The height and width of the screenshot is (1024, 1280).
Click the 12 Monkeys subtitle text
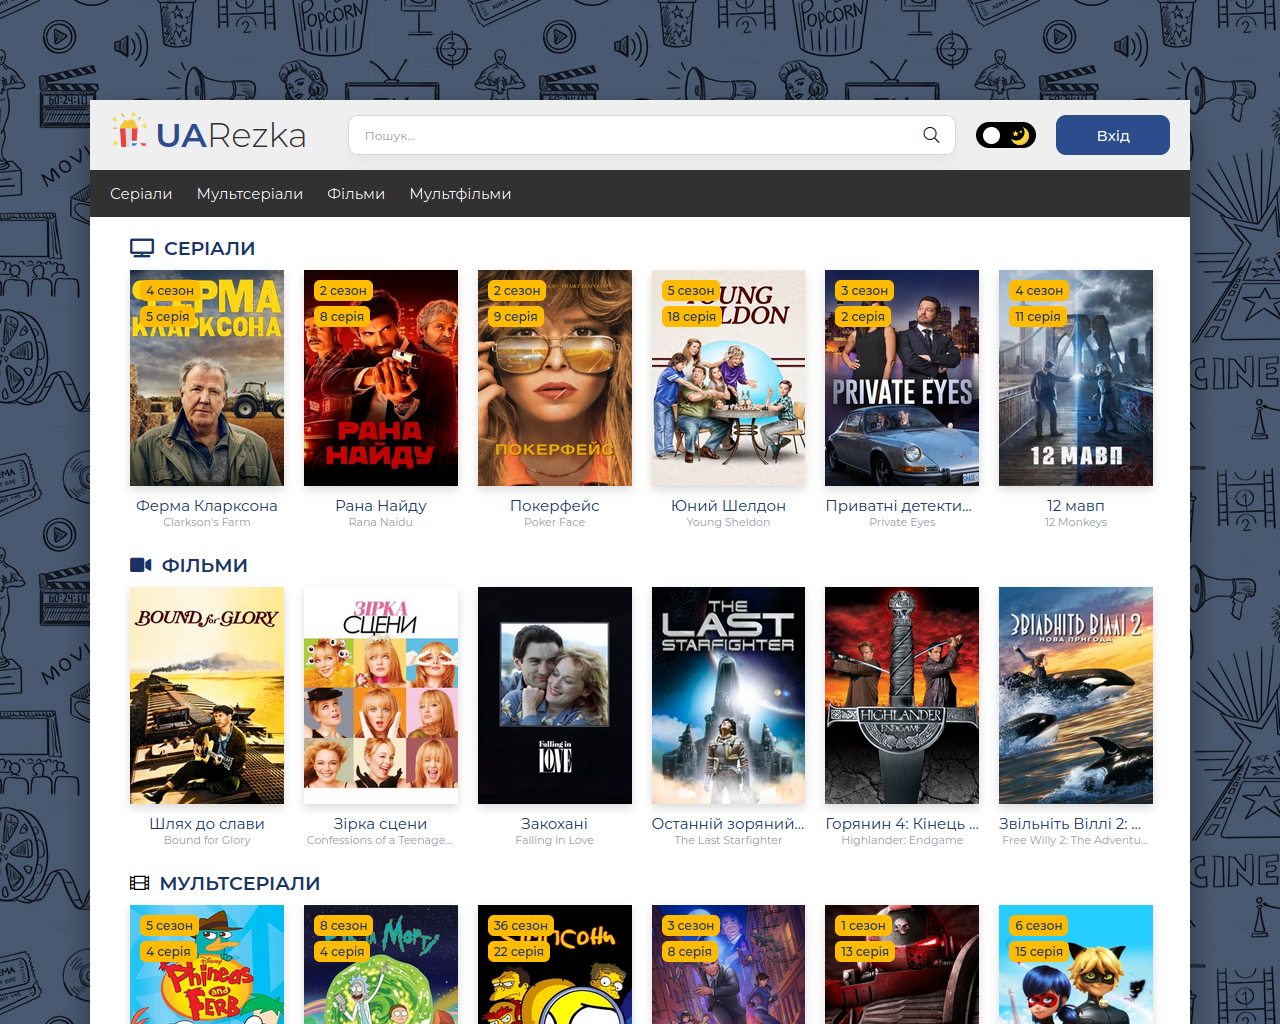1076,522
